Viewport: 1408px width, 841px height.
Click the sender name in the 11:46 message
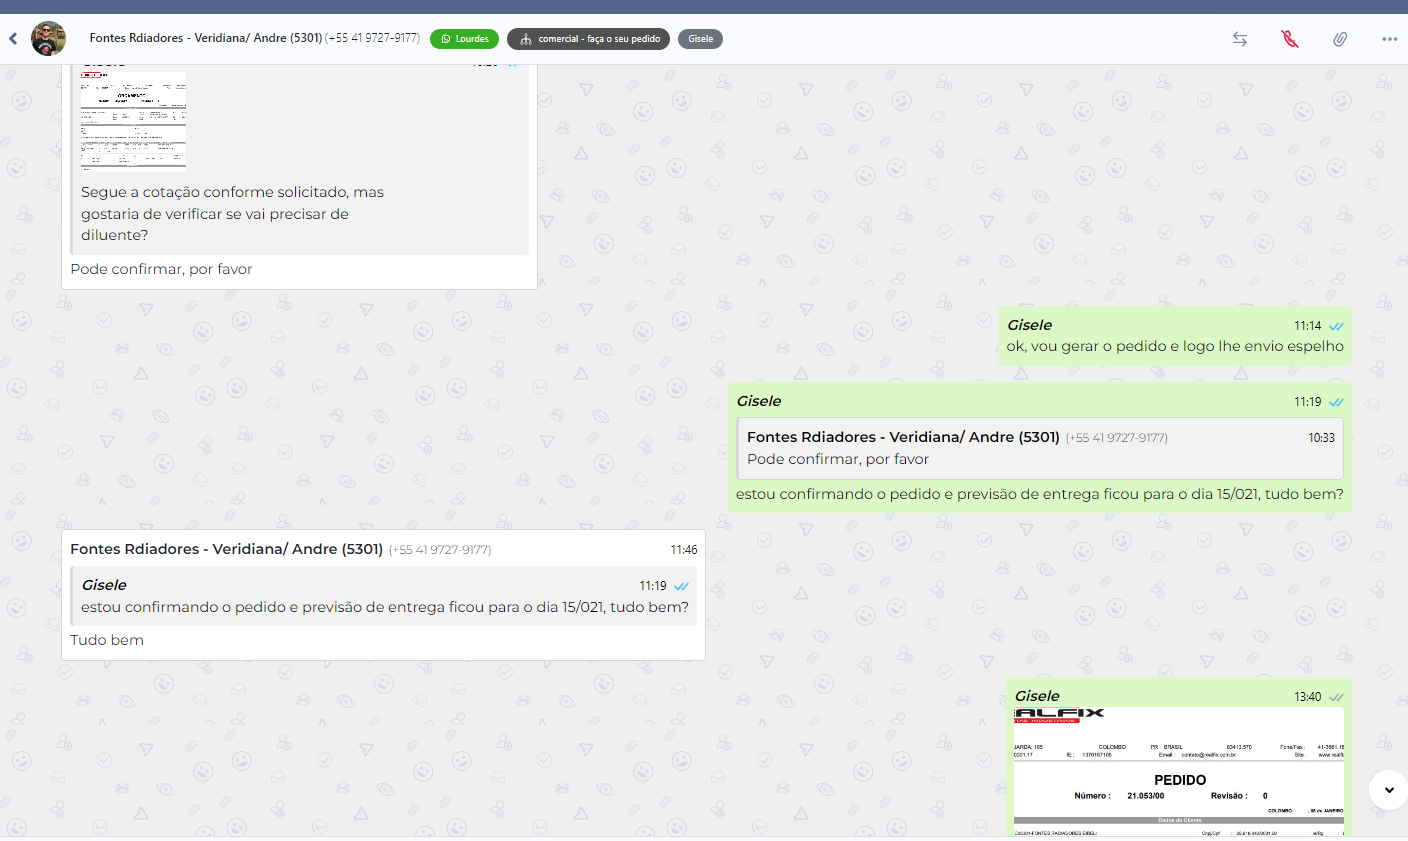(226, 549)
